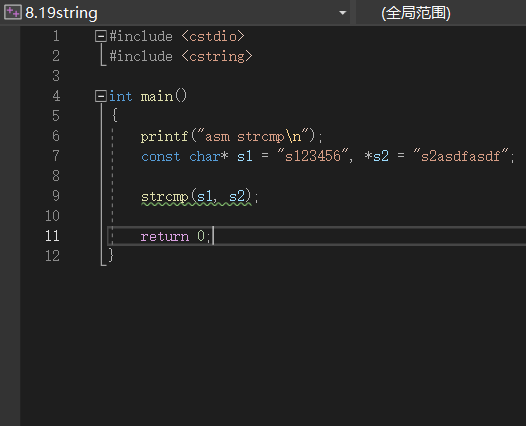The image size is (526, 426).
Task: Click line number 1 in the gutter
Action: (56, 36)
